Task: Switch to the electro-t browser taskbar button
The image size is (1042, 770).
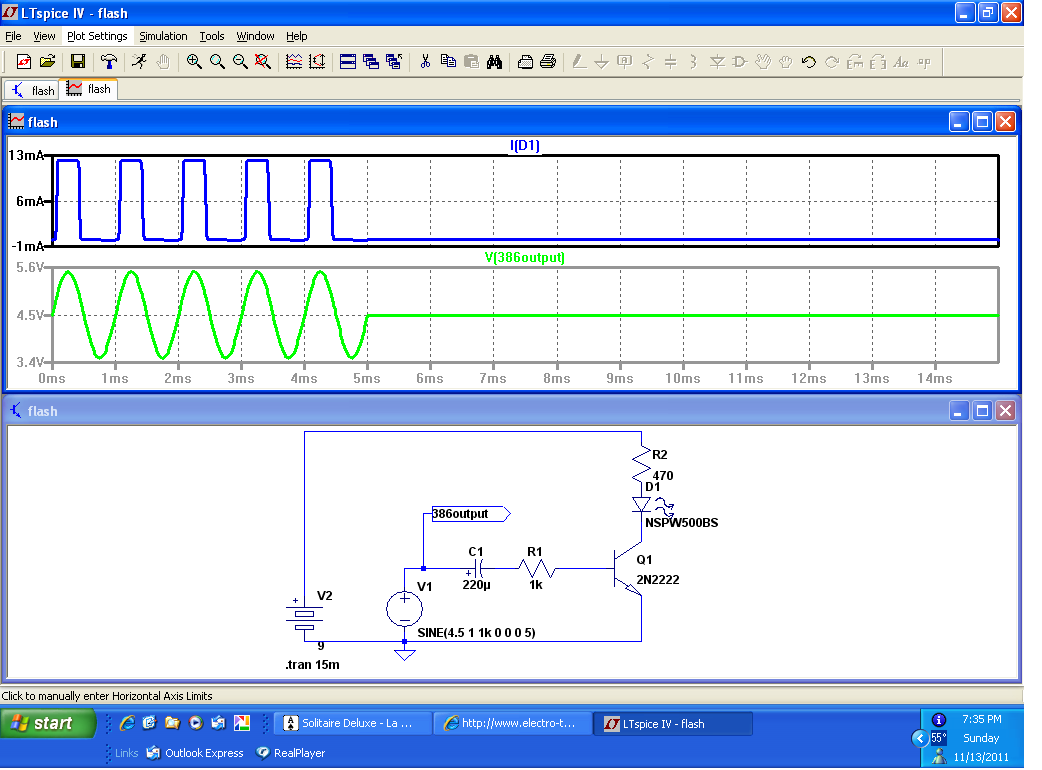Action: click(513, 723)
